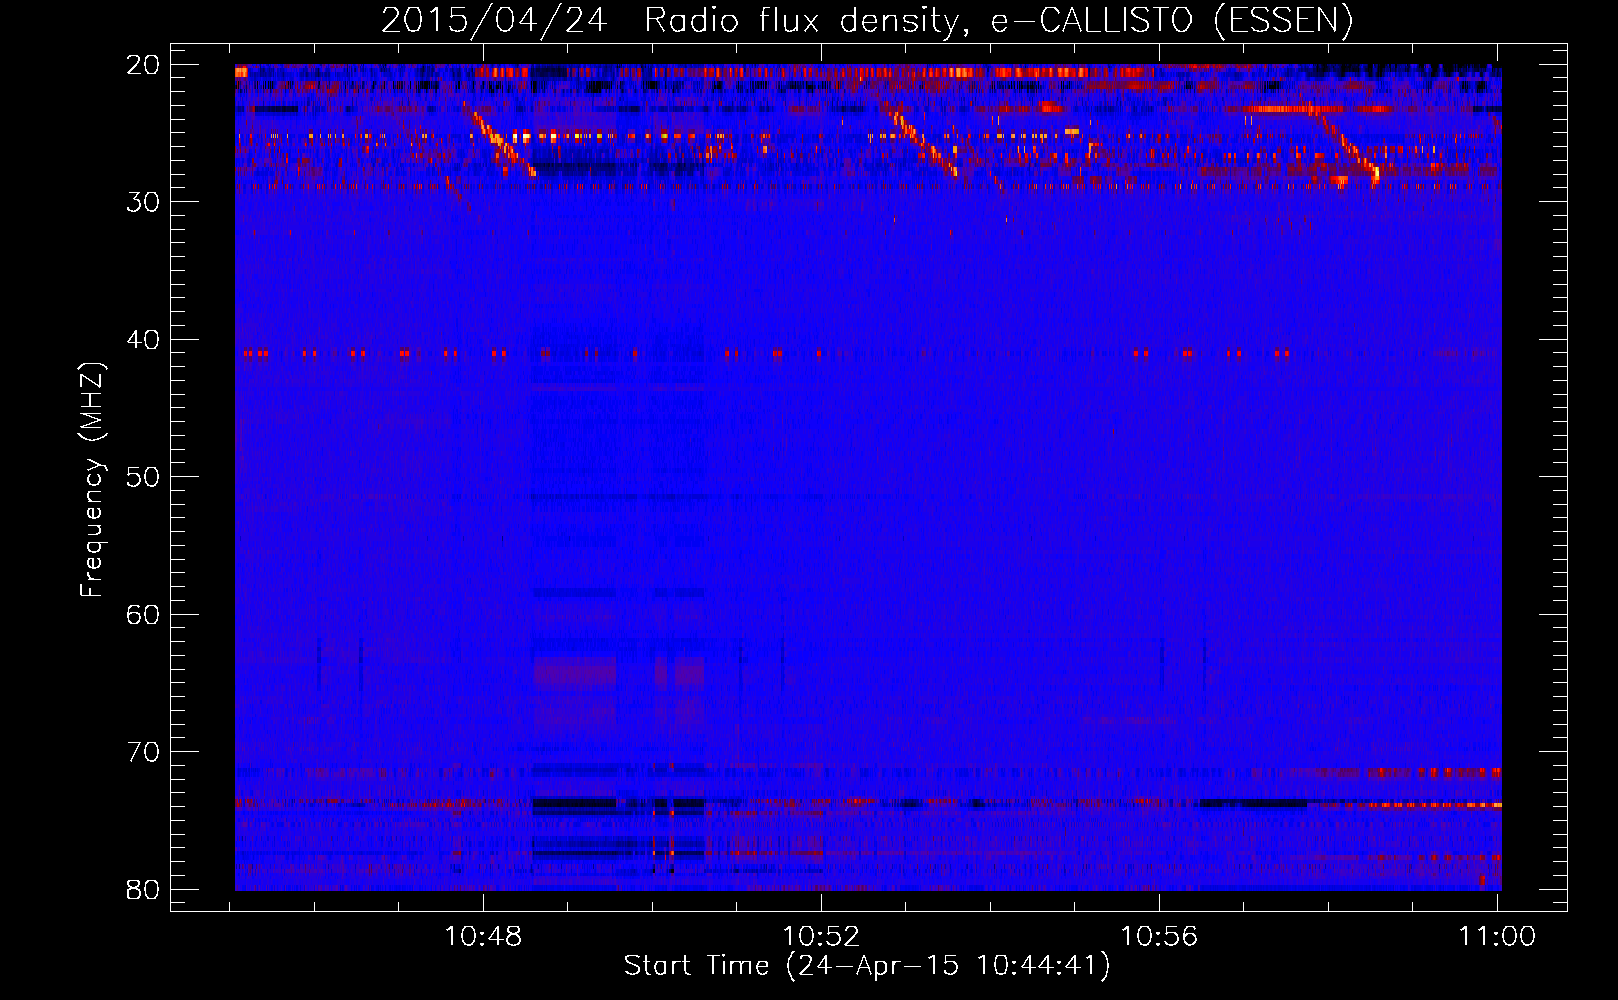This screenshot has width=1618, height=1000.
Task: Click the 50 MHz frequency tick label
Action: [x=143, y=477]
